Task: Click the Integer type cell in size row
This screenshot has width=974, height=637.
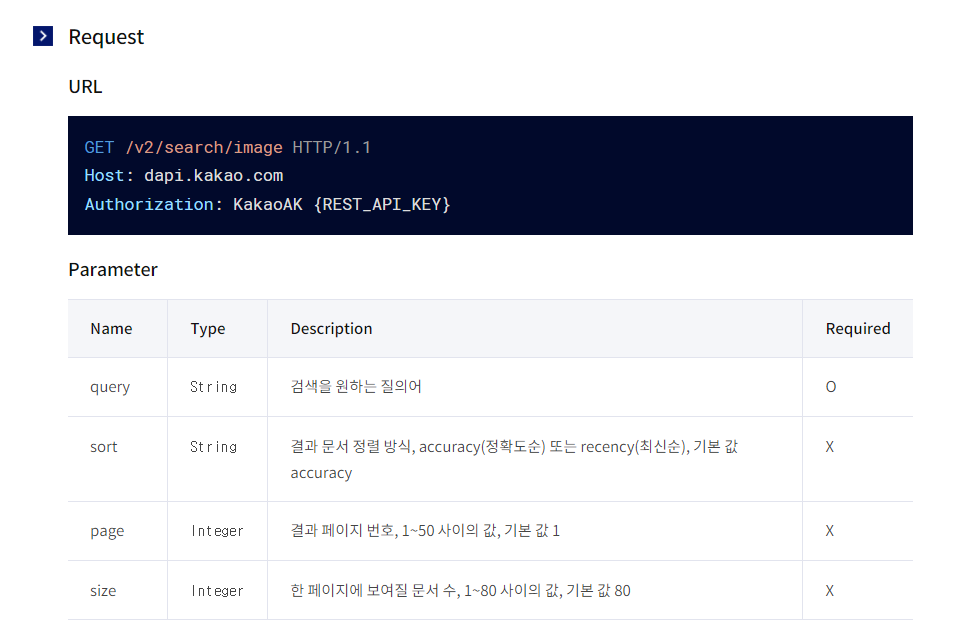Action: pyautogui.click(x=217, y=591)
